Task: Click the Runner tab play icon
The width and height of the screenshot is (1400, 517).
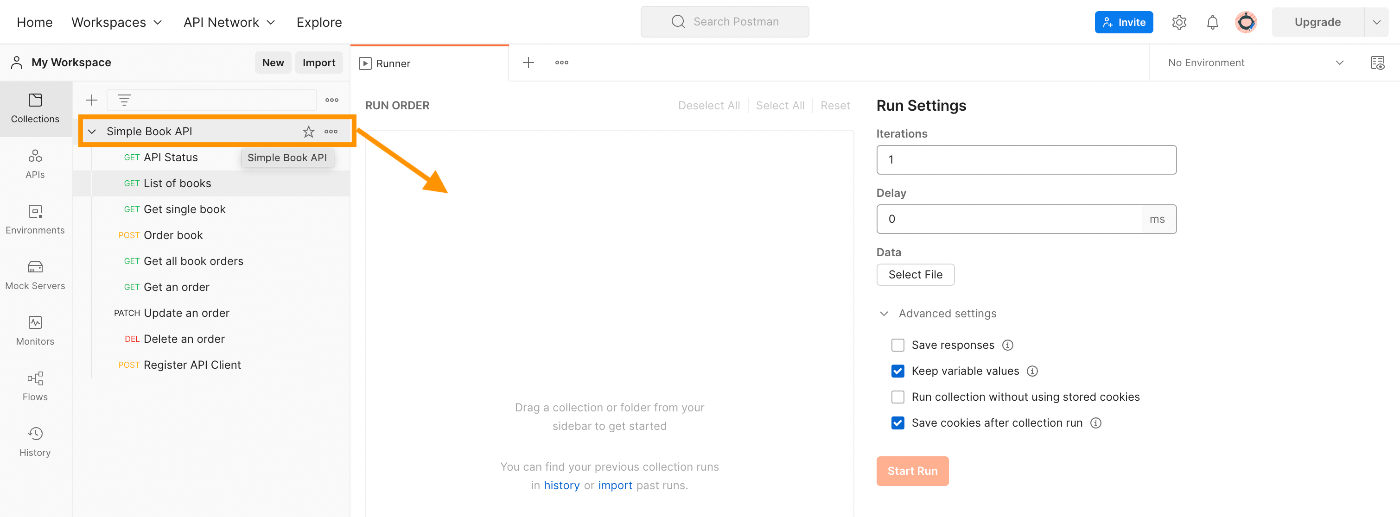Action: (366, 63)
